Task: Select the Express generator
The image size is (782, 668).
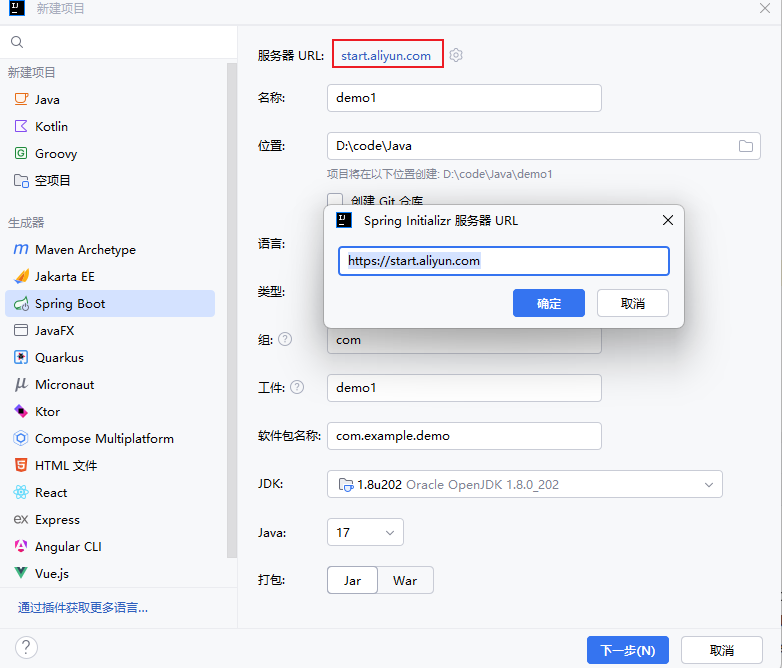Action: tap(110, 519)
